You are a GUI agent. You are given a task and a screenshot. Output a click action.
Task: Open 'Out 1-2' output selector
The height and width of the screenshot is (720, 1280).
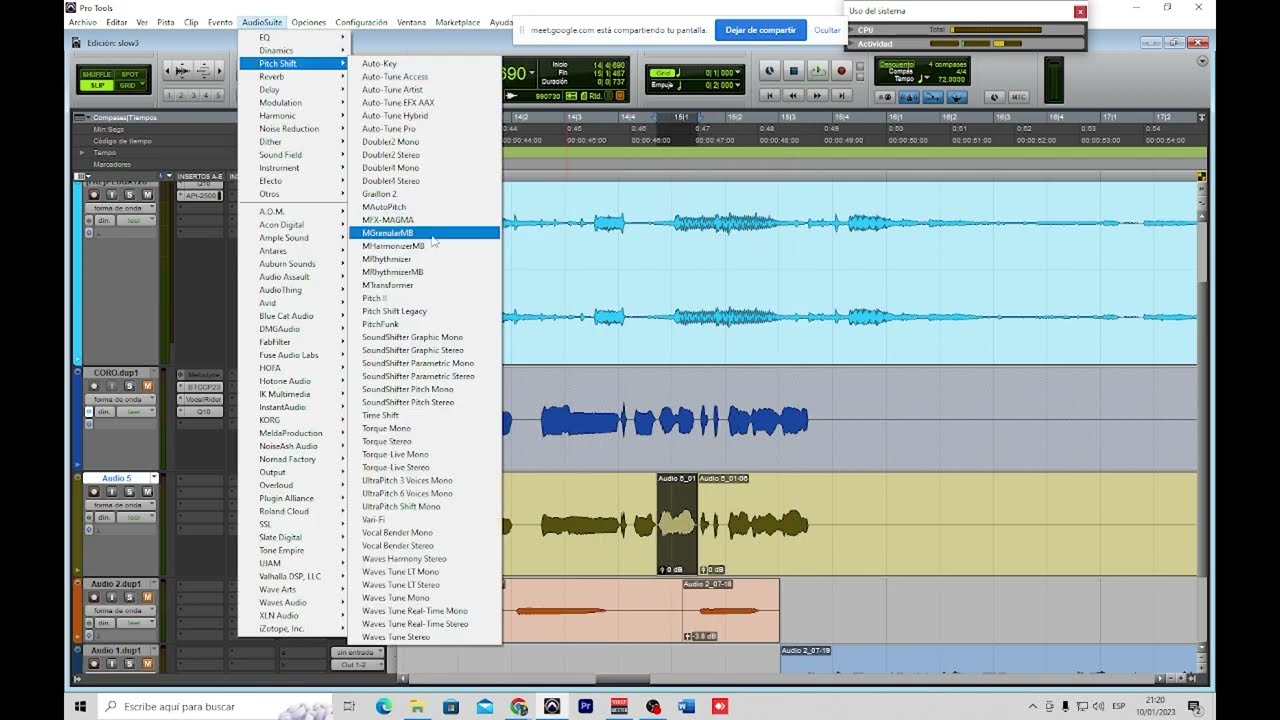(x=358, y=664)
